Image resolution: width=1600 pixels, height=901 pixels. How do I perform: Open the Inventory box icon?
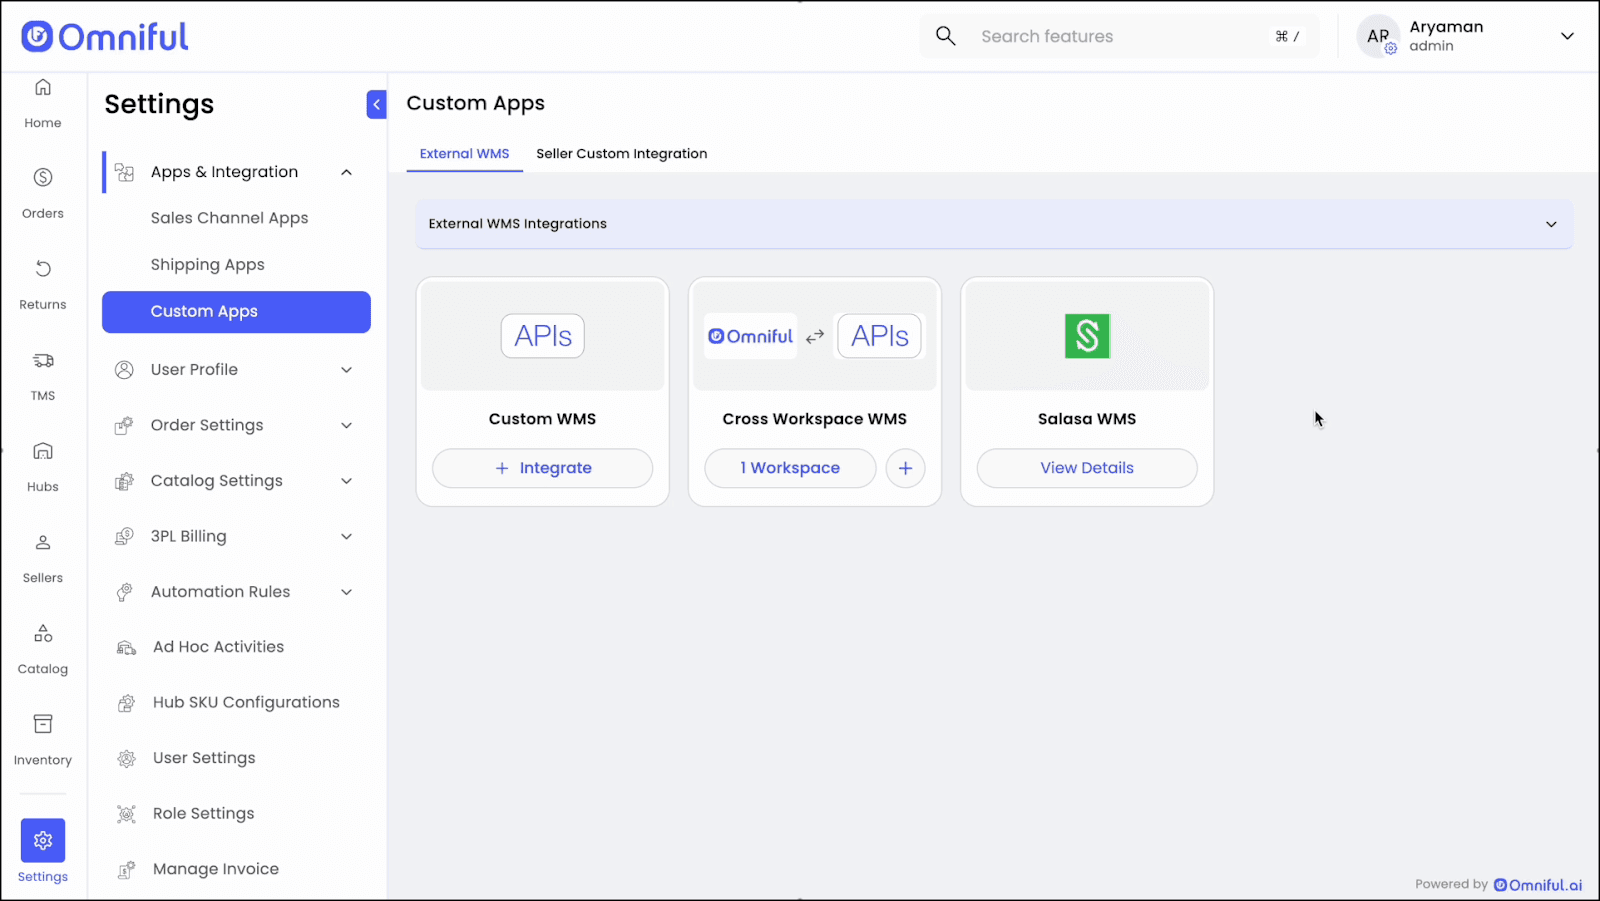point(43,725)
